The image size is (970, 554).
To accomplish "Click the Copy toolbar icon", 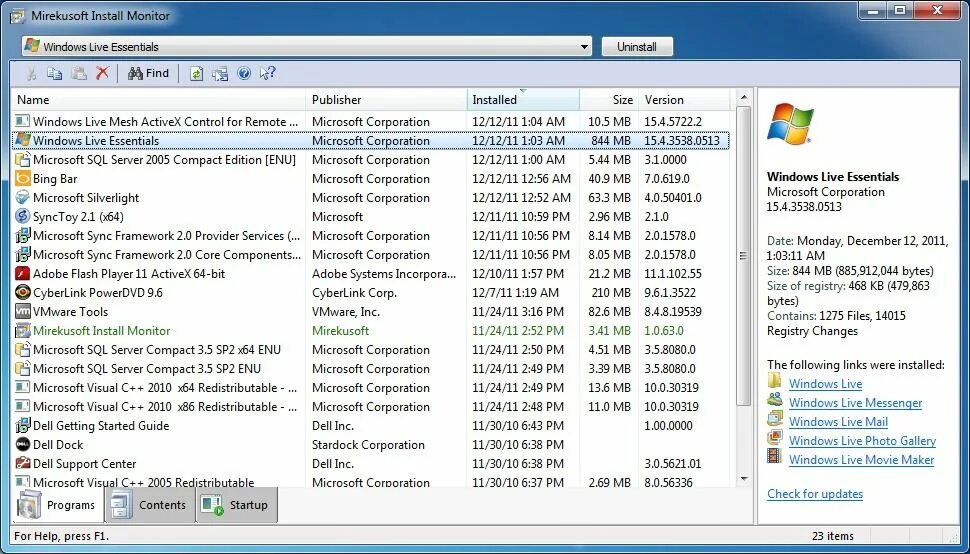I will pyautogui.click(x=54, y=74).
